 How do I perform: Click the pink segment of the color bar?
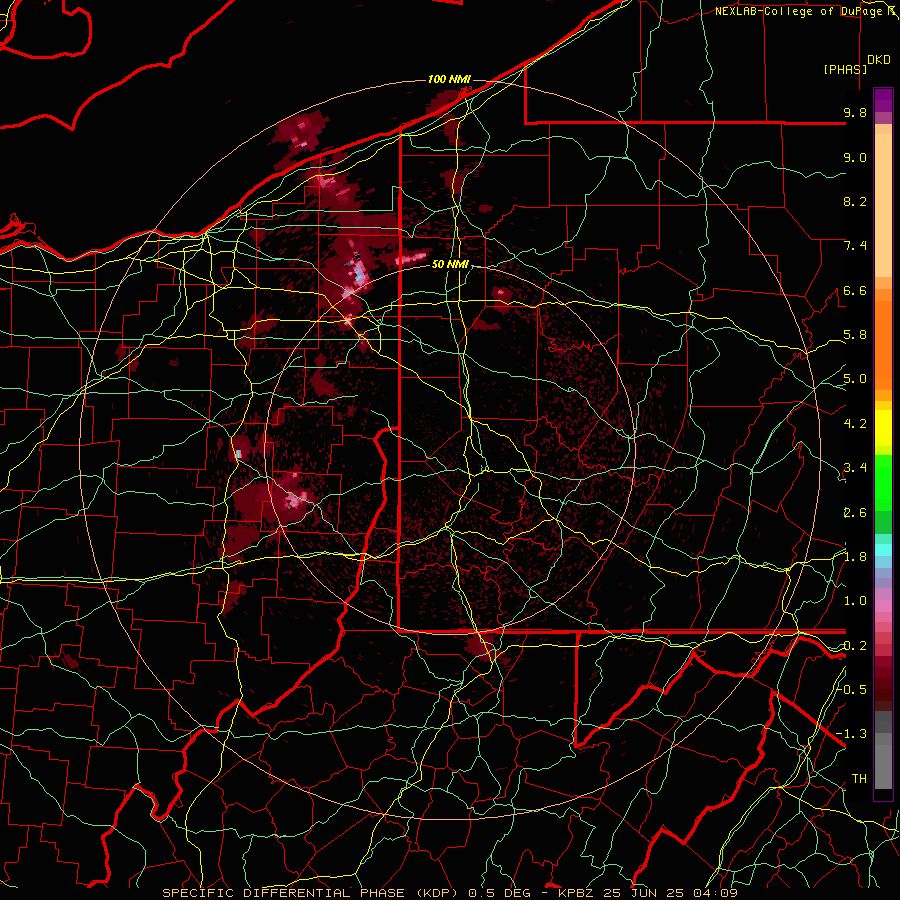point(883,606)
